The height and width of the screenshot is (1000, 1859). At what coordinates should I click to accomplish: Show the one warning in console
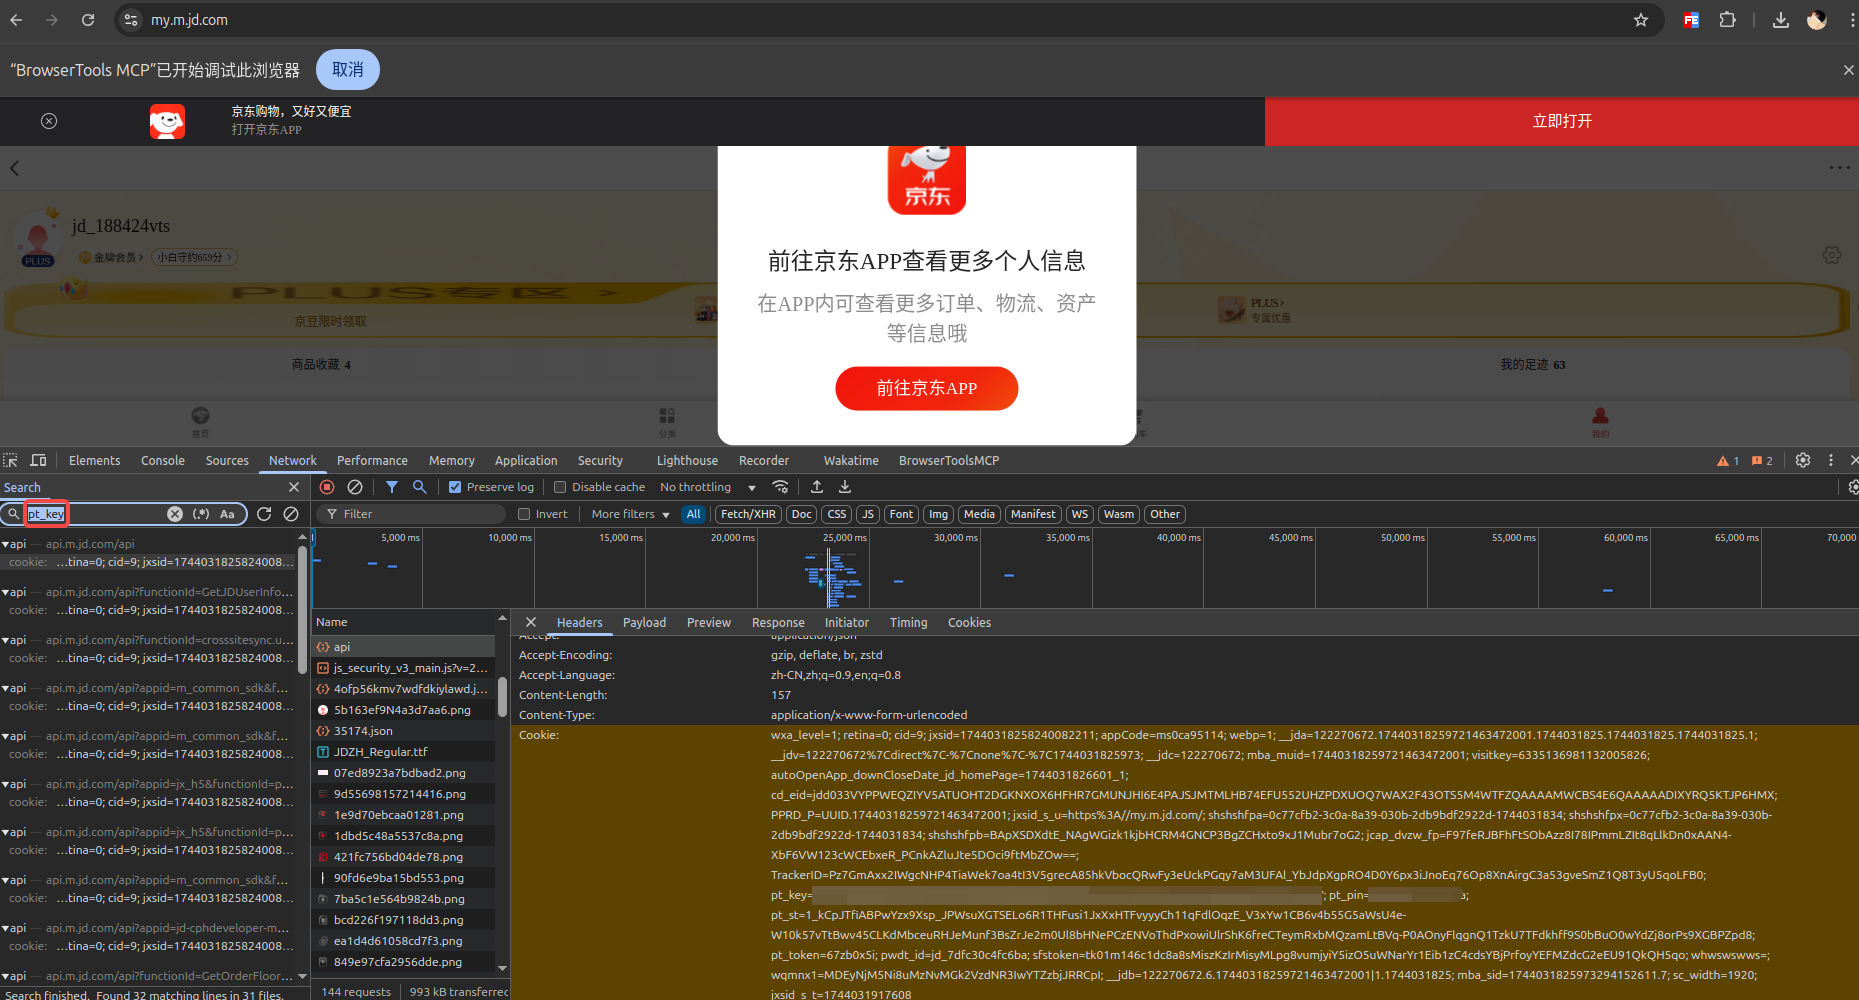pos(1728,461)
